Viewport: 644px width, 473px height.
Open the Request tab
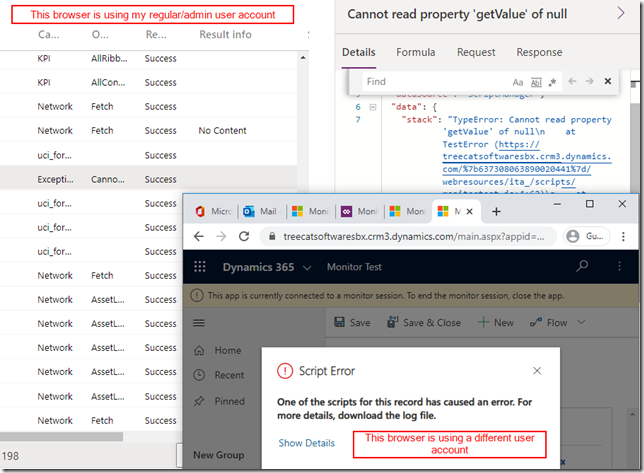pos(476,53)
